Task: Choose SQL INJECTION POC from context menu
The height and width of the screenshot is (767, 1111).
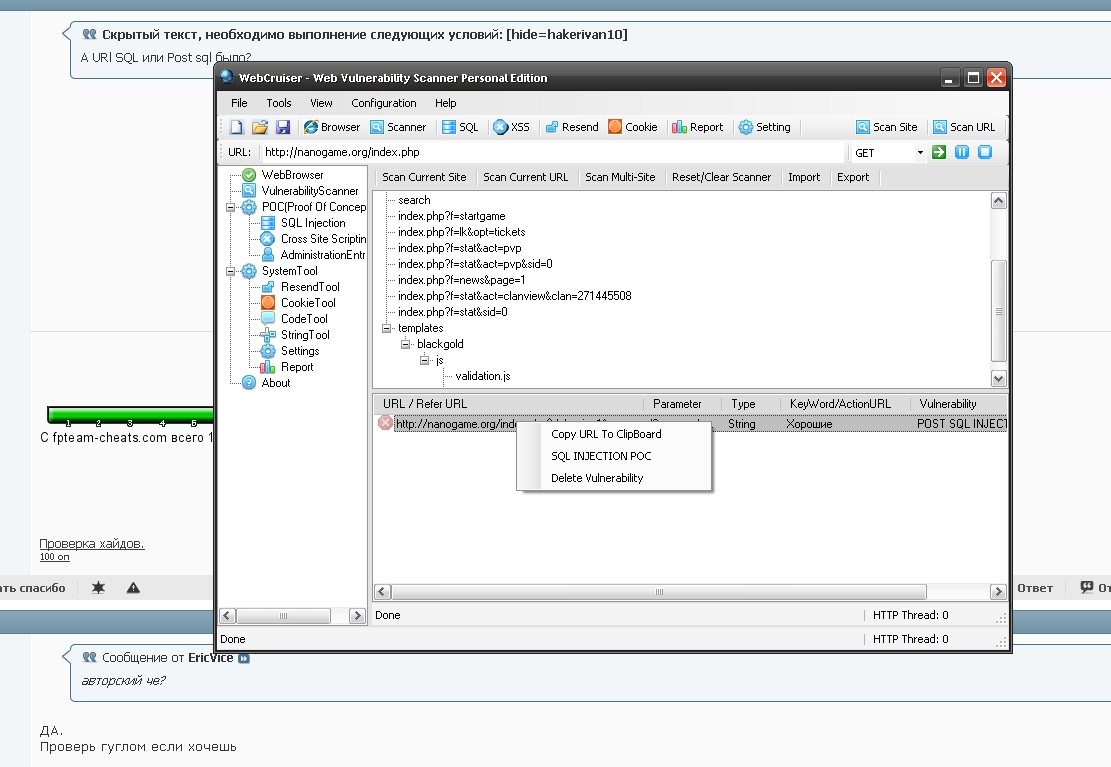Action: (614, 456)
